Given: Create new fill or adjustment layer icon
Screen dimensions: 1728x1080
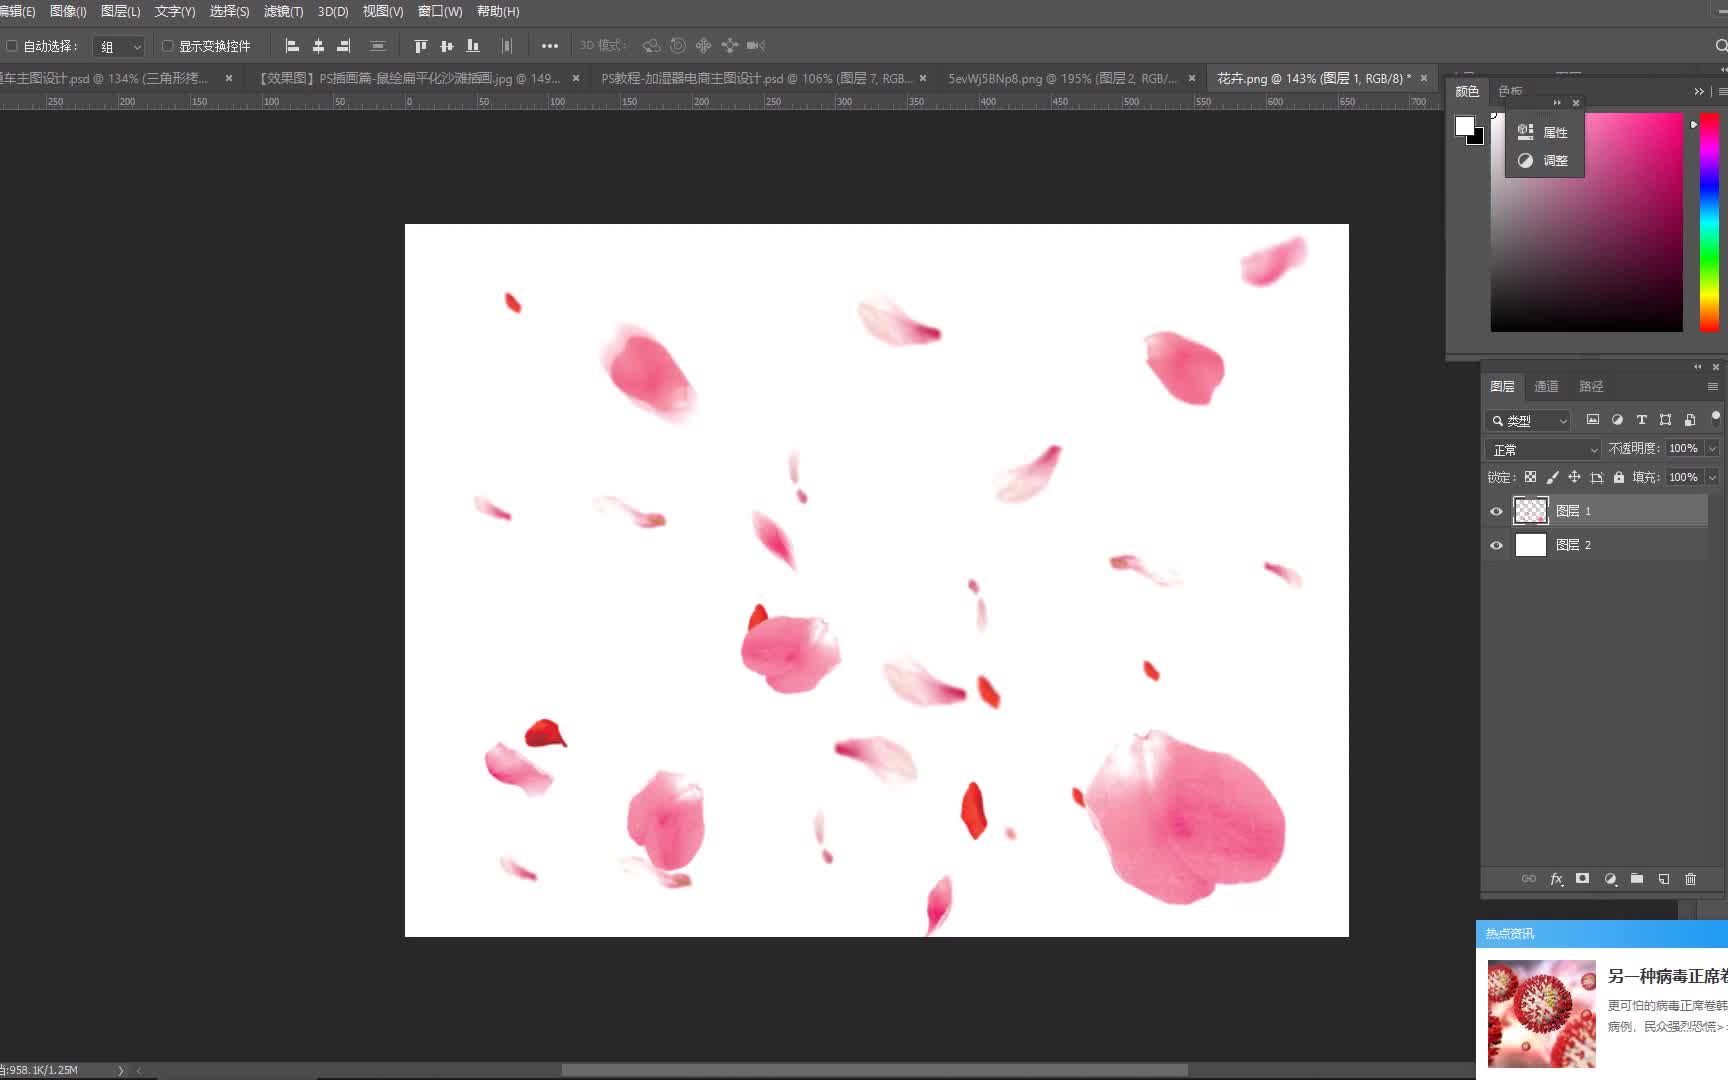Looking at the screenshot, I should (1610, 879).
